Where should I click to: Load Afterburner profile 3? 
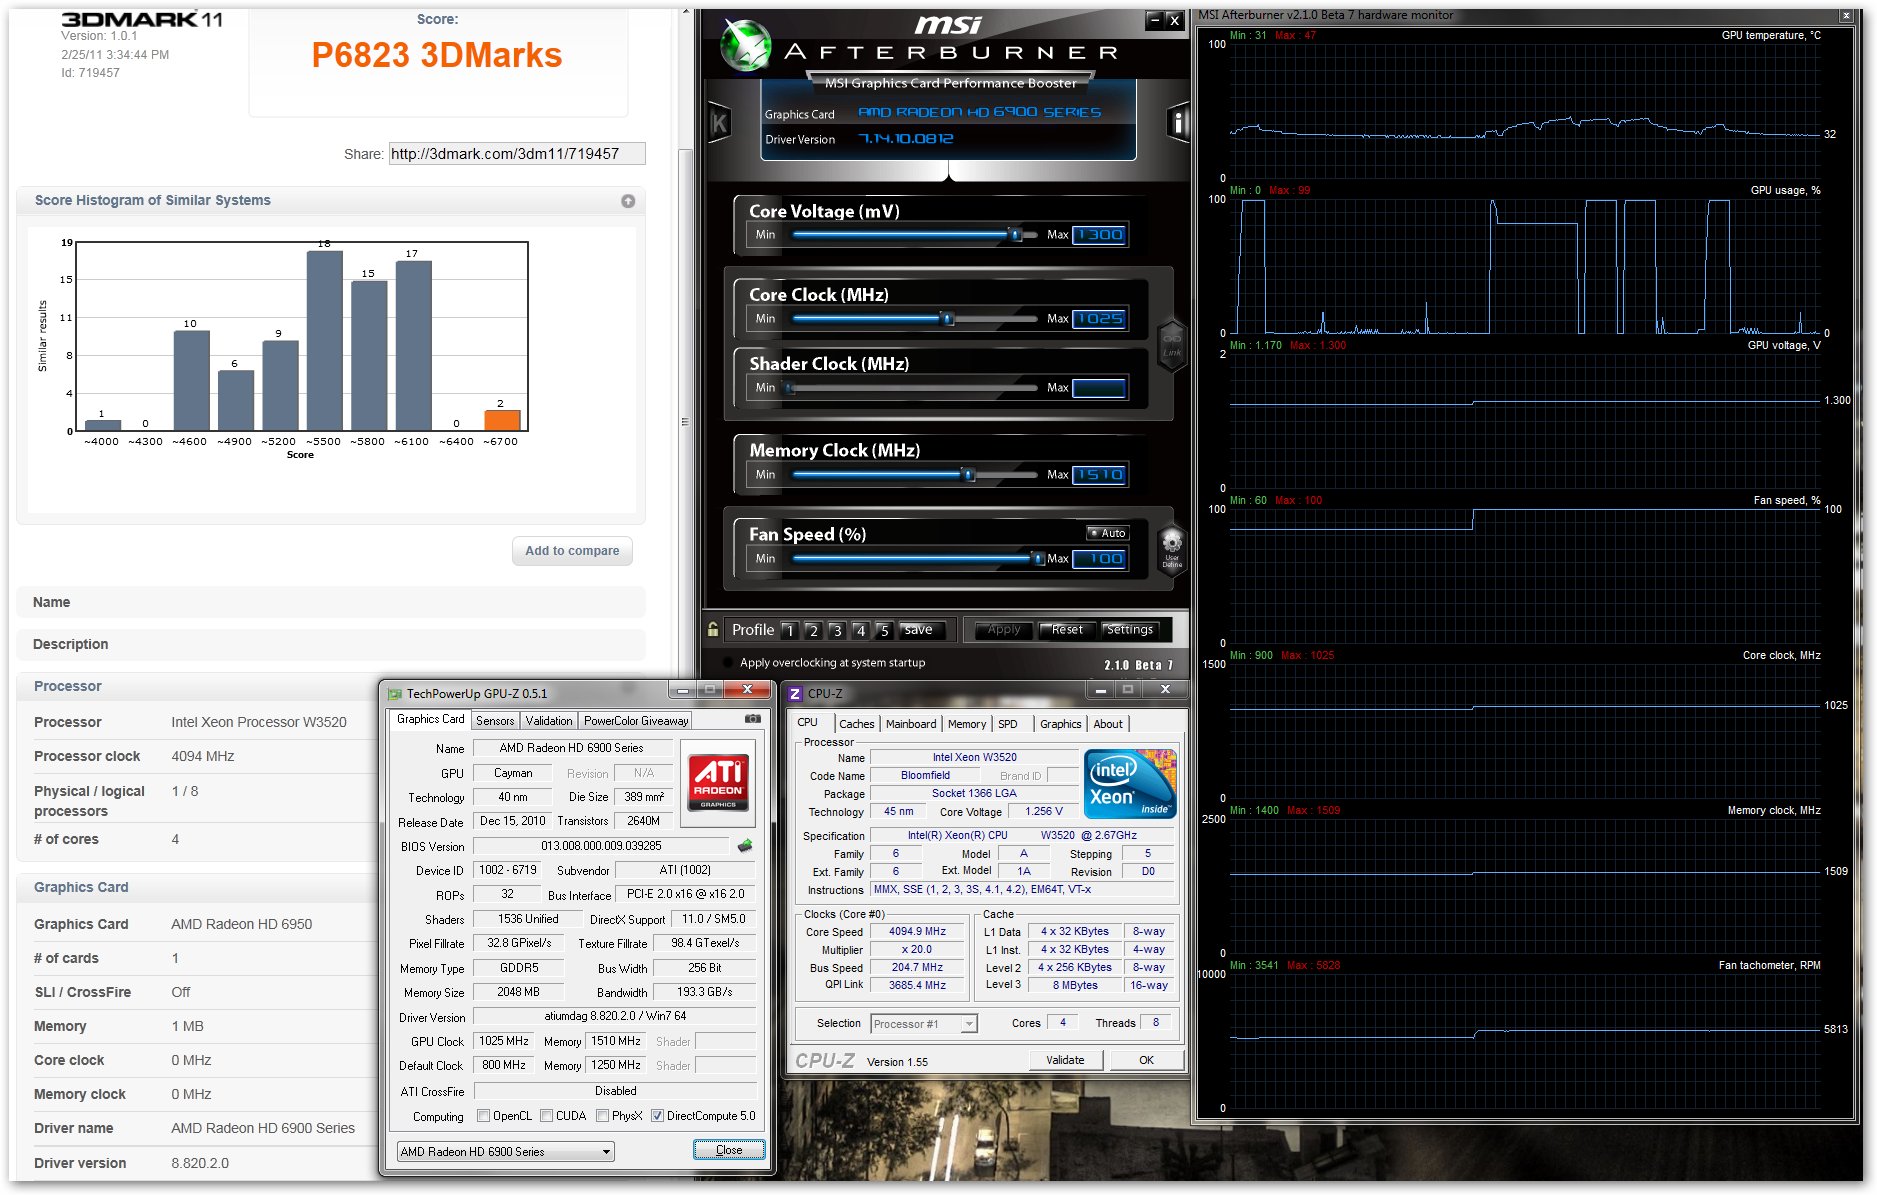click(x=837, y=630)
